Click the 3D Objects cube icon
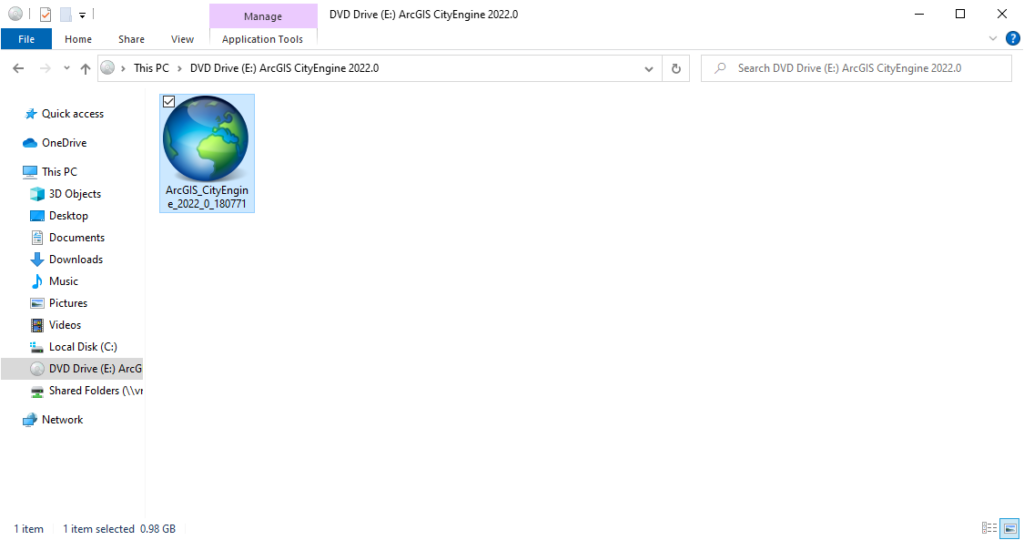Image resolution: width=1024 pixels, height=540 pixels. [37, 194]
